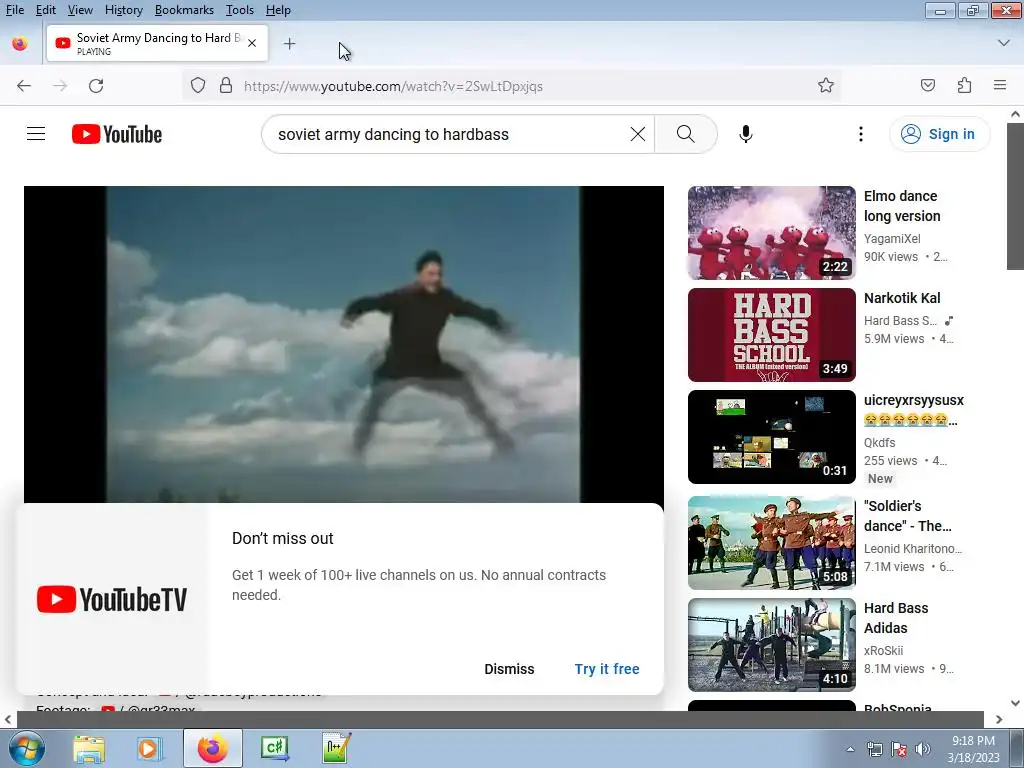Screen dimensions: 1024x768
Task: Open tracking protection shield icon
Action: tap(198, 86)
